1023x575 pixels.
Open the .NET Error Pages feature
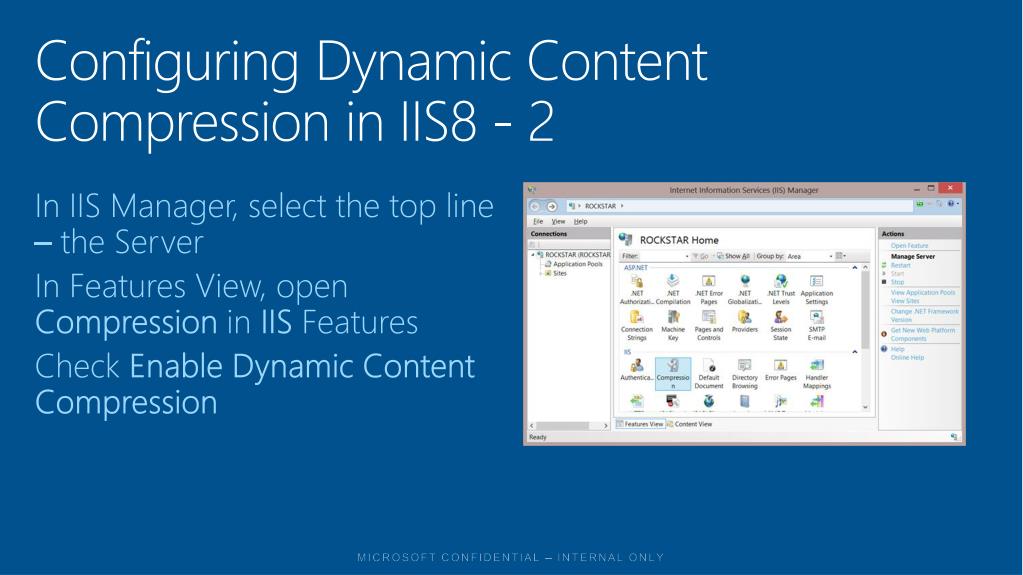(709, 290)
